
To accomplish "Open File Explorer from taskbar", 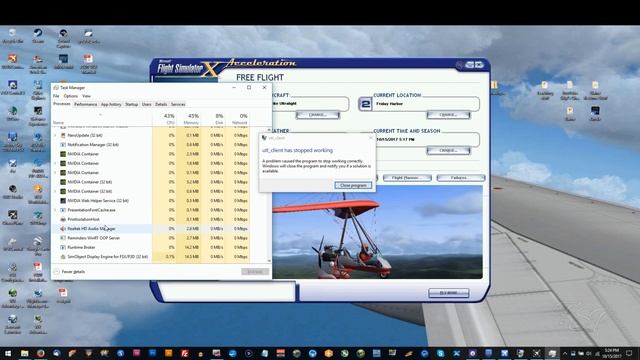I will [x=24, y=353].
